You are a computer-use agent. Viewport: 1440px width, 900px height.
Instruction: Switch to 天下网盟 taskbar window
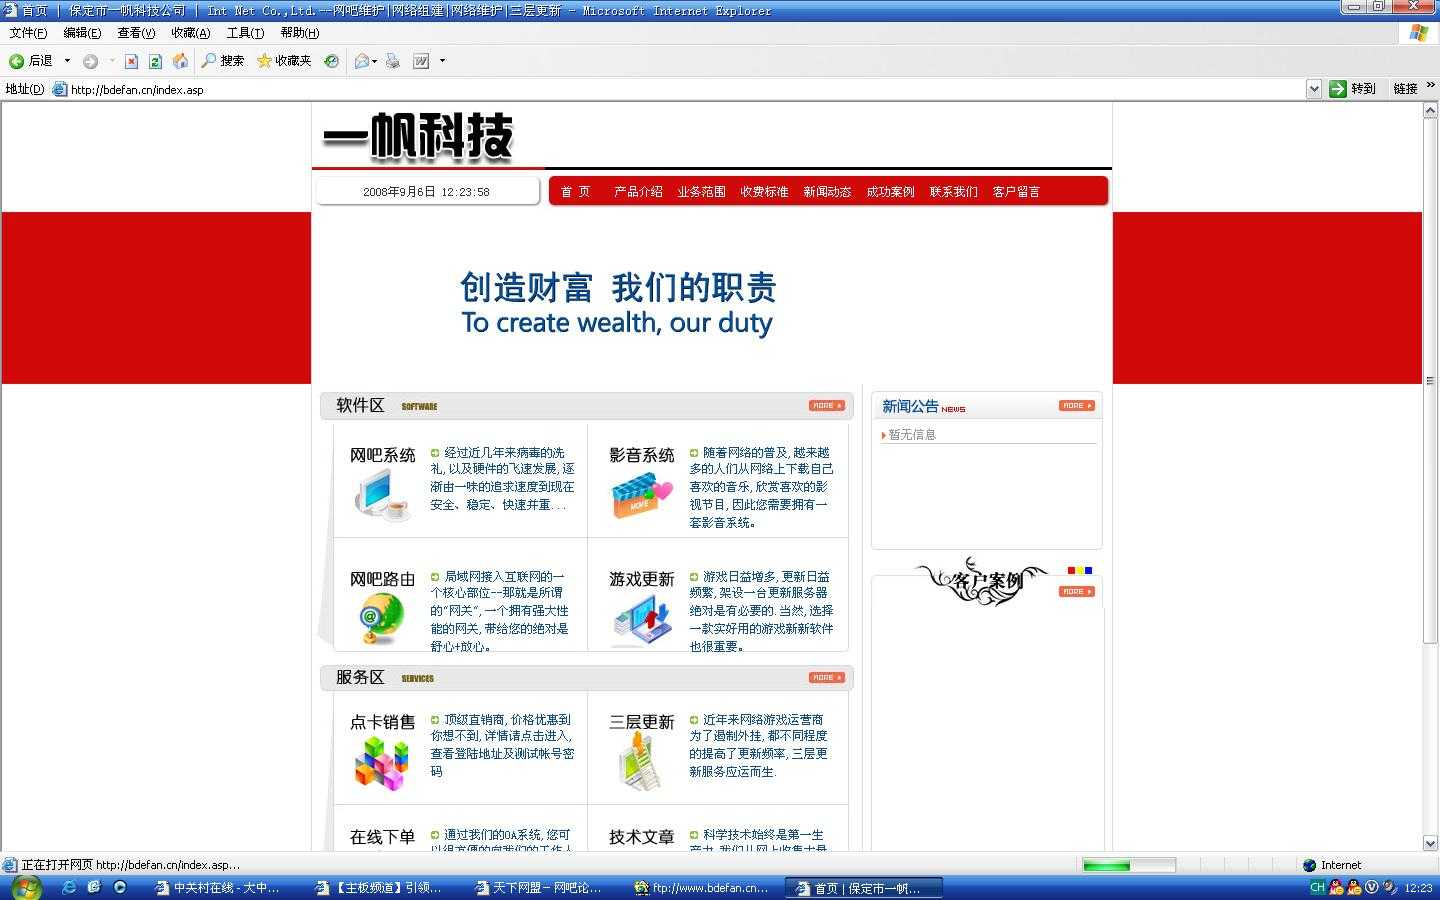point(541,887)
